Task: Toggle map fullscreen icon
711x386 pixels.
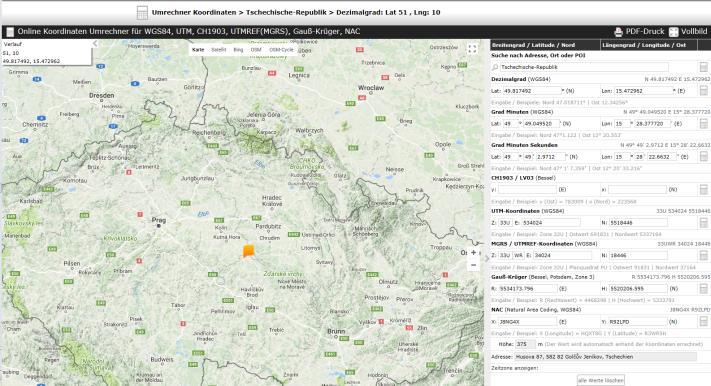Action: pyautogui.click(x=472, y=49)
